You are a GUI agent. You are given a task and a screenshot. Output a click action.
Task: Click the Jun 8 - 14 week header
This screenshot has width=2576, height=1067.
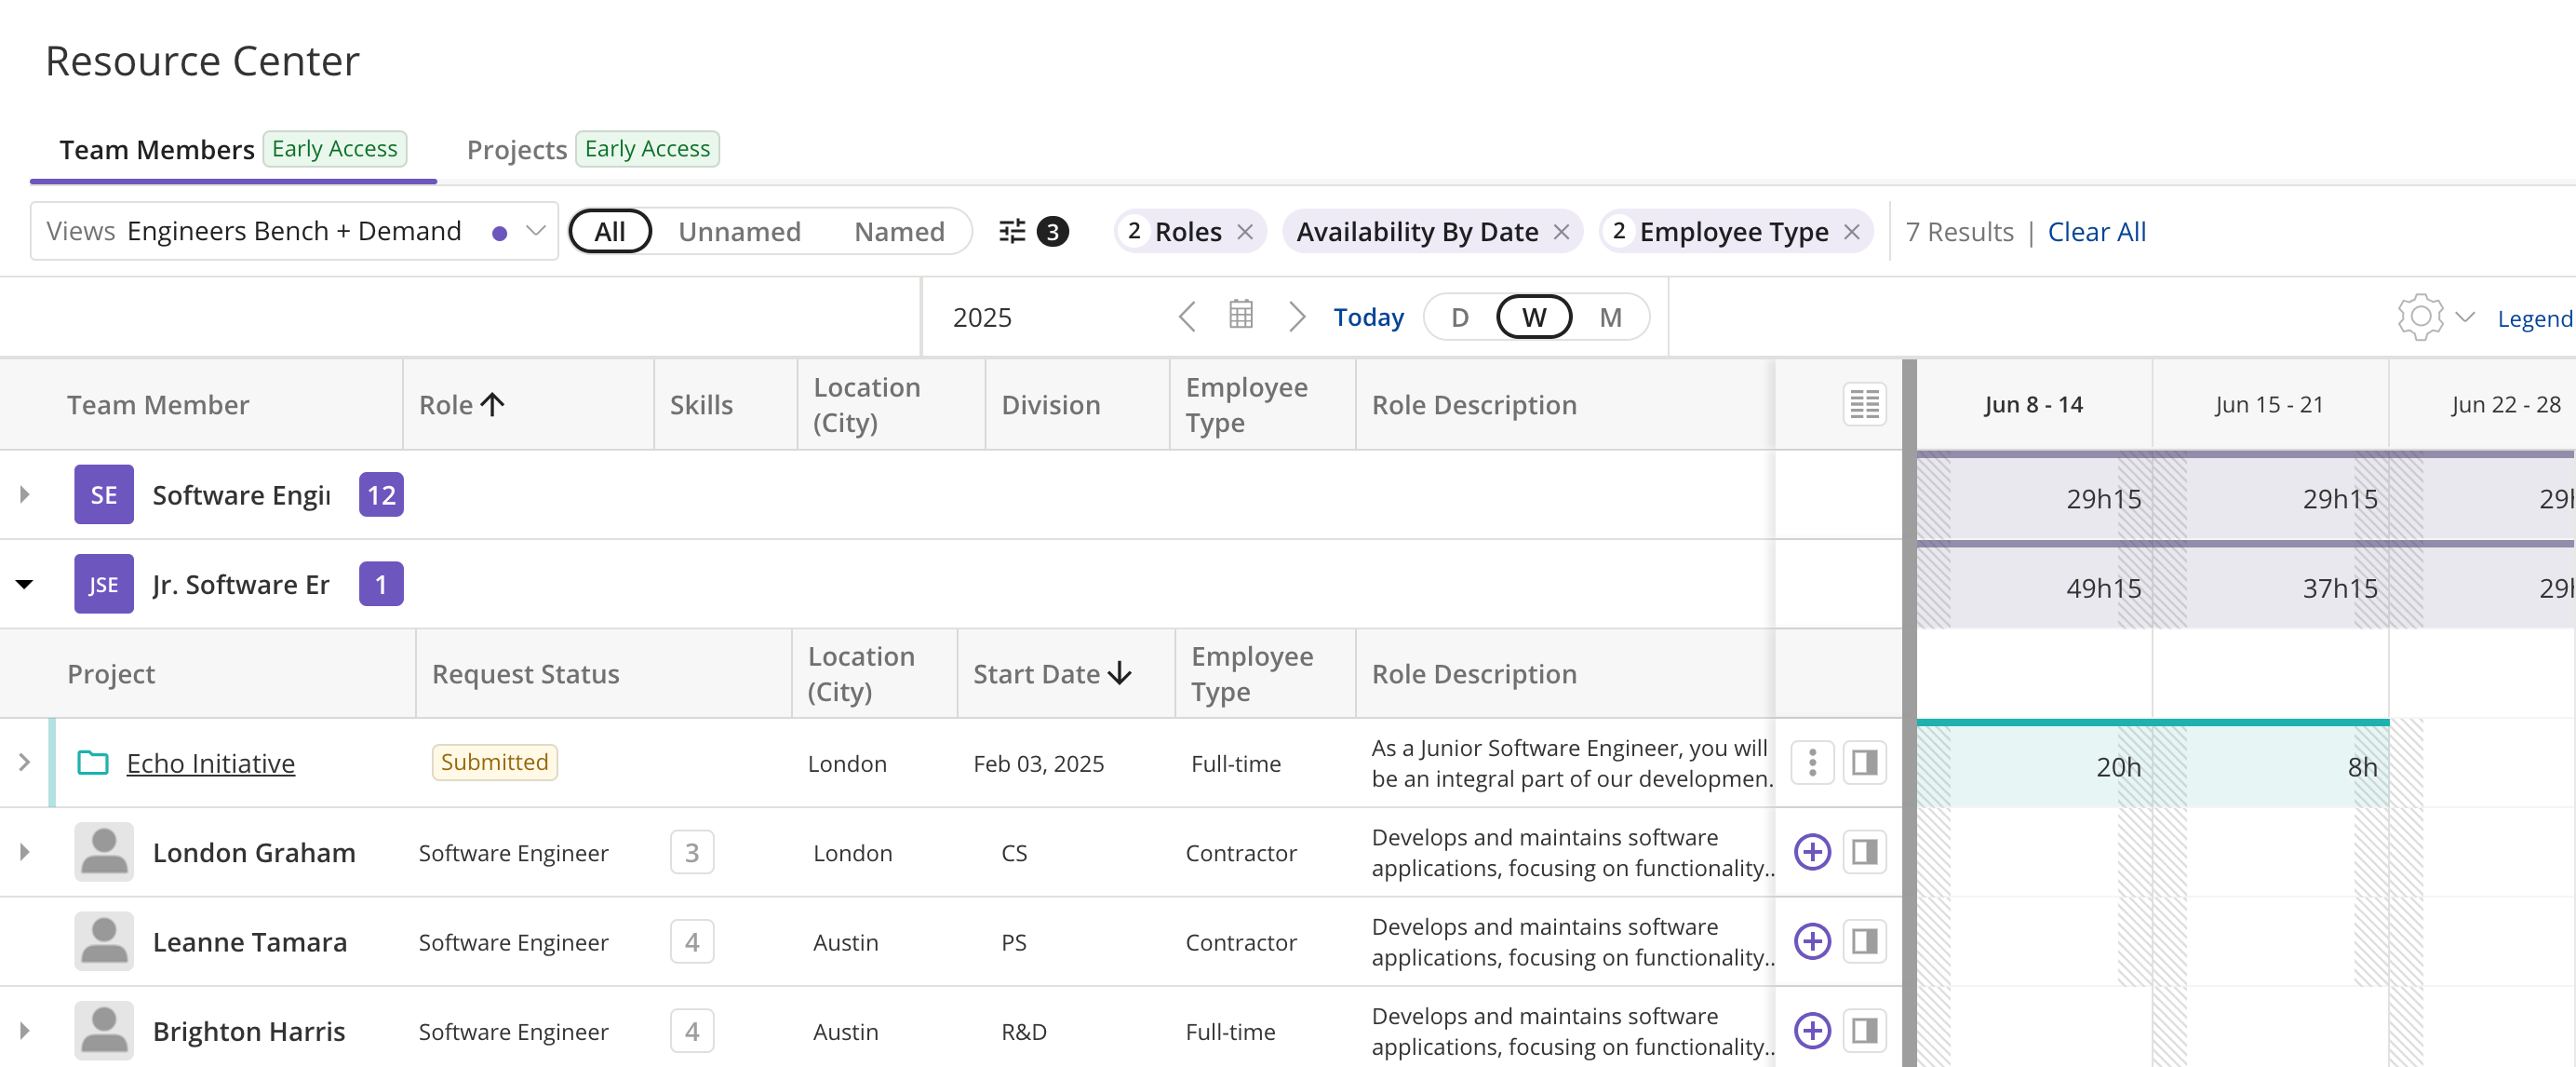pos(2034,405)
